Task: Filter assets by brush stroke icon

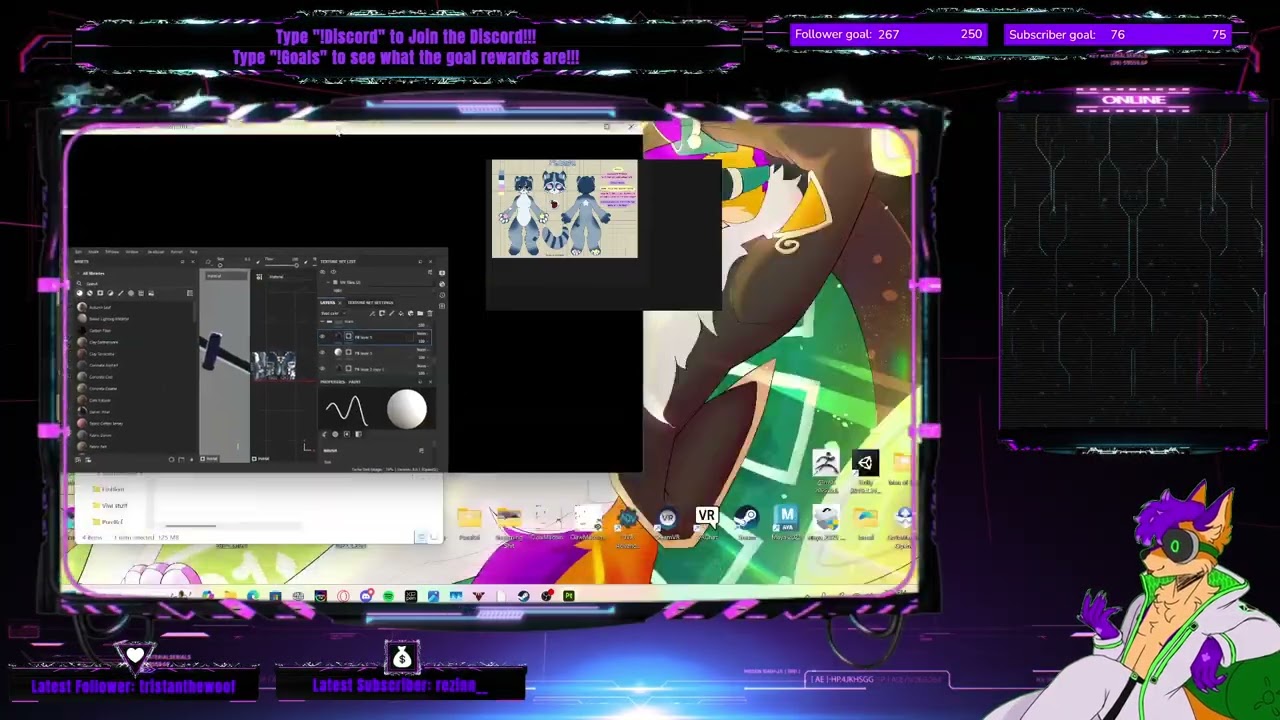Action: (120, 293)
